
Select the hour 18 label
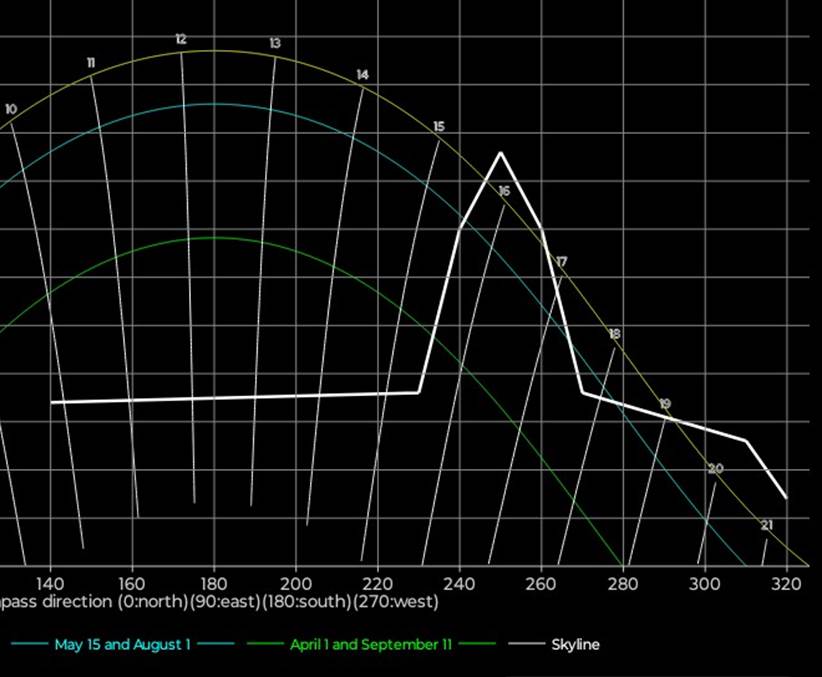pyautogui.click(x=614, y=333)
